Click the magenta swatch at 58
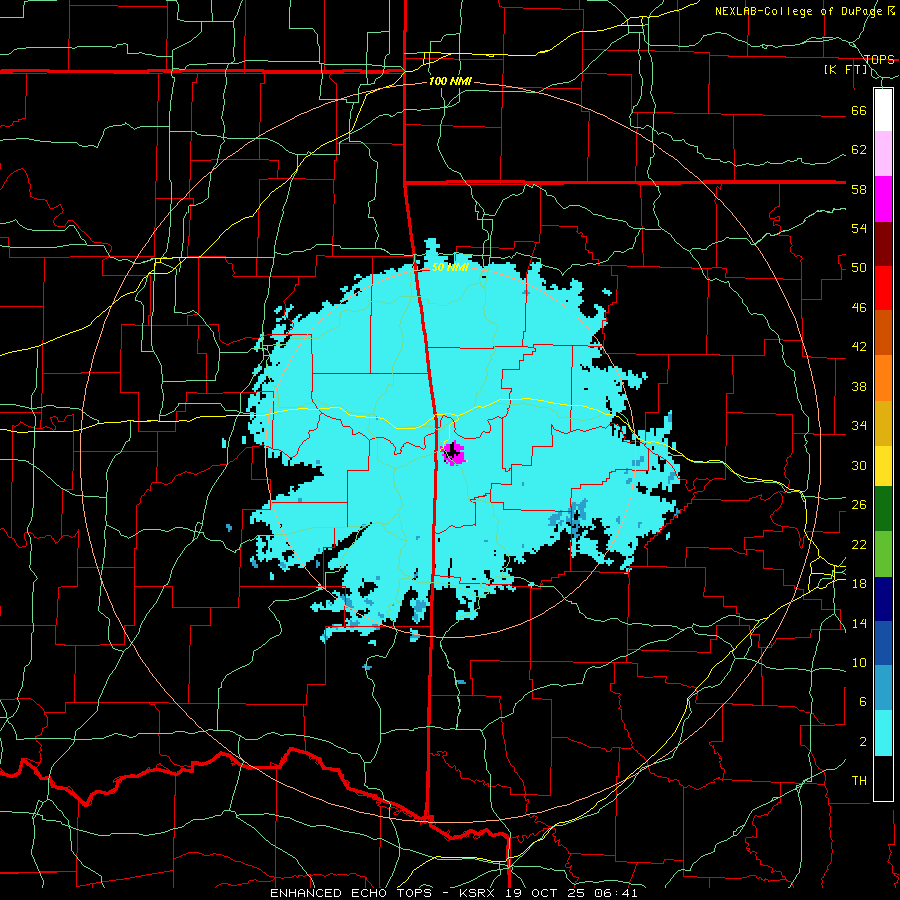 coord(883,199)
